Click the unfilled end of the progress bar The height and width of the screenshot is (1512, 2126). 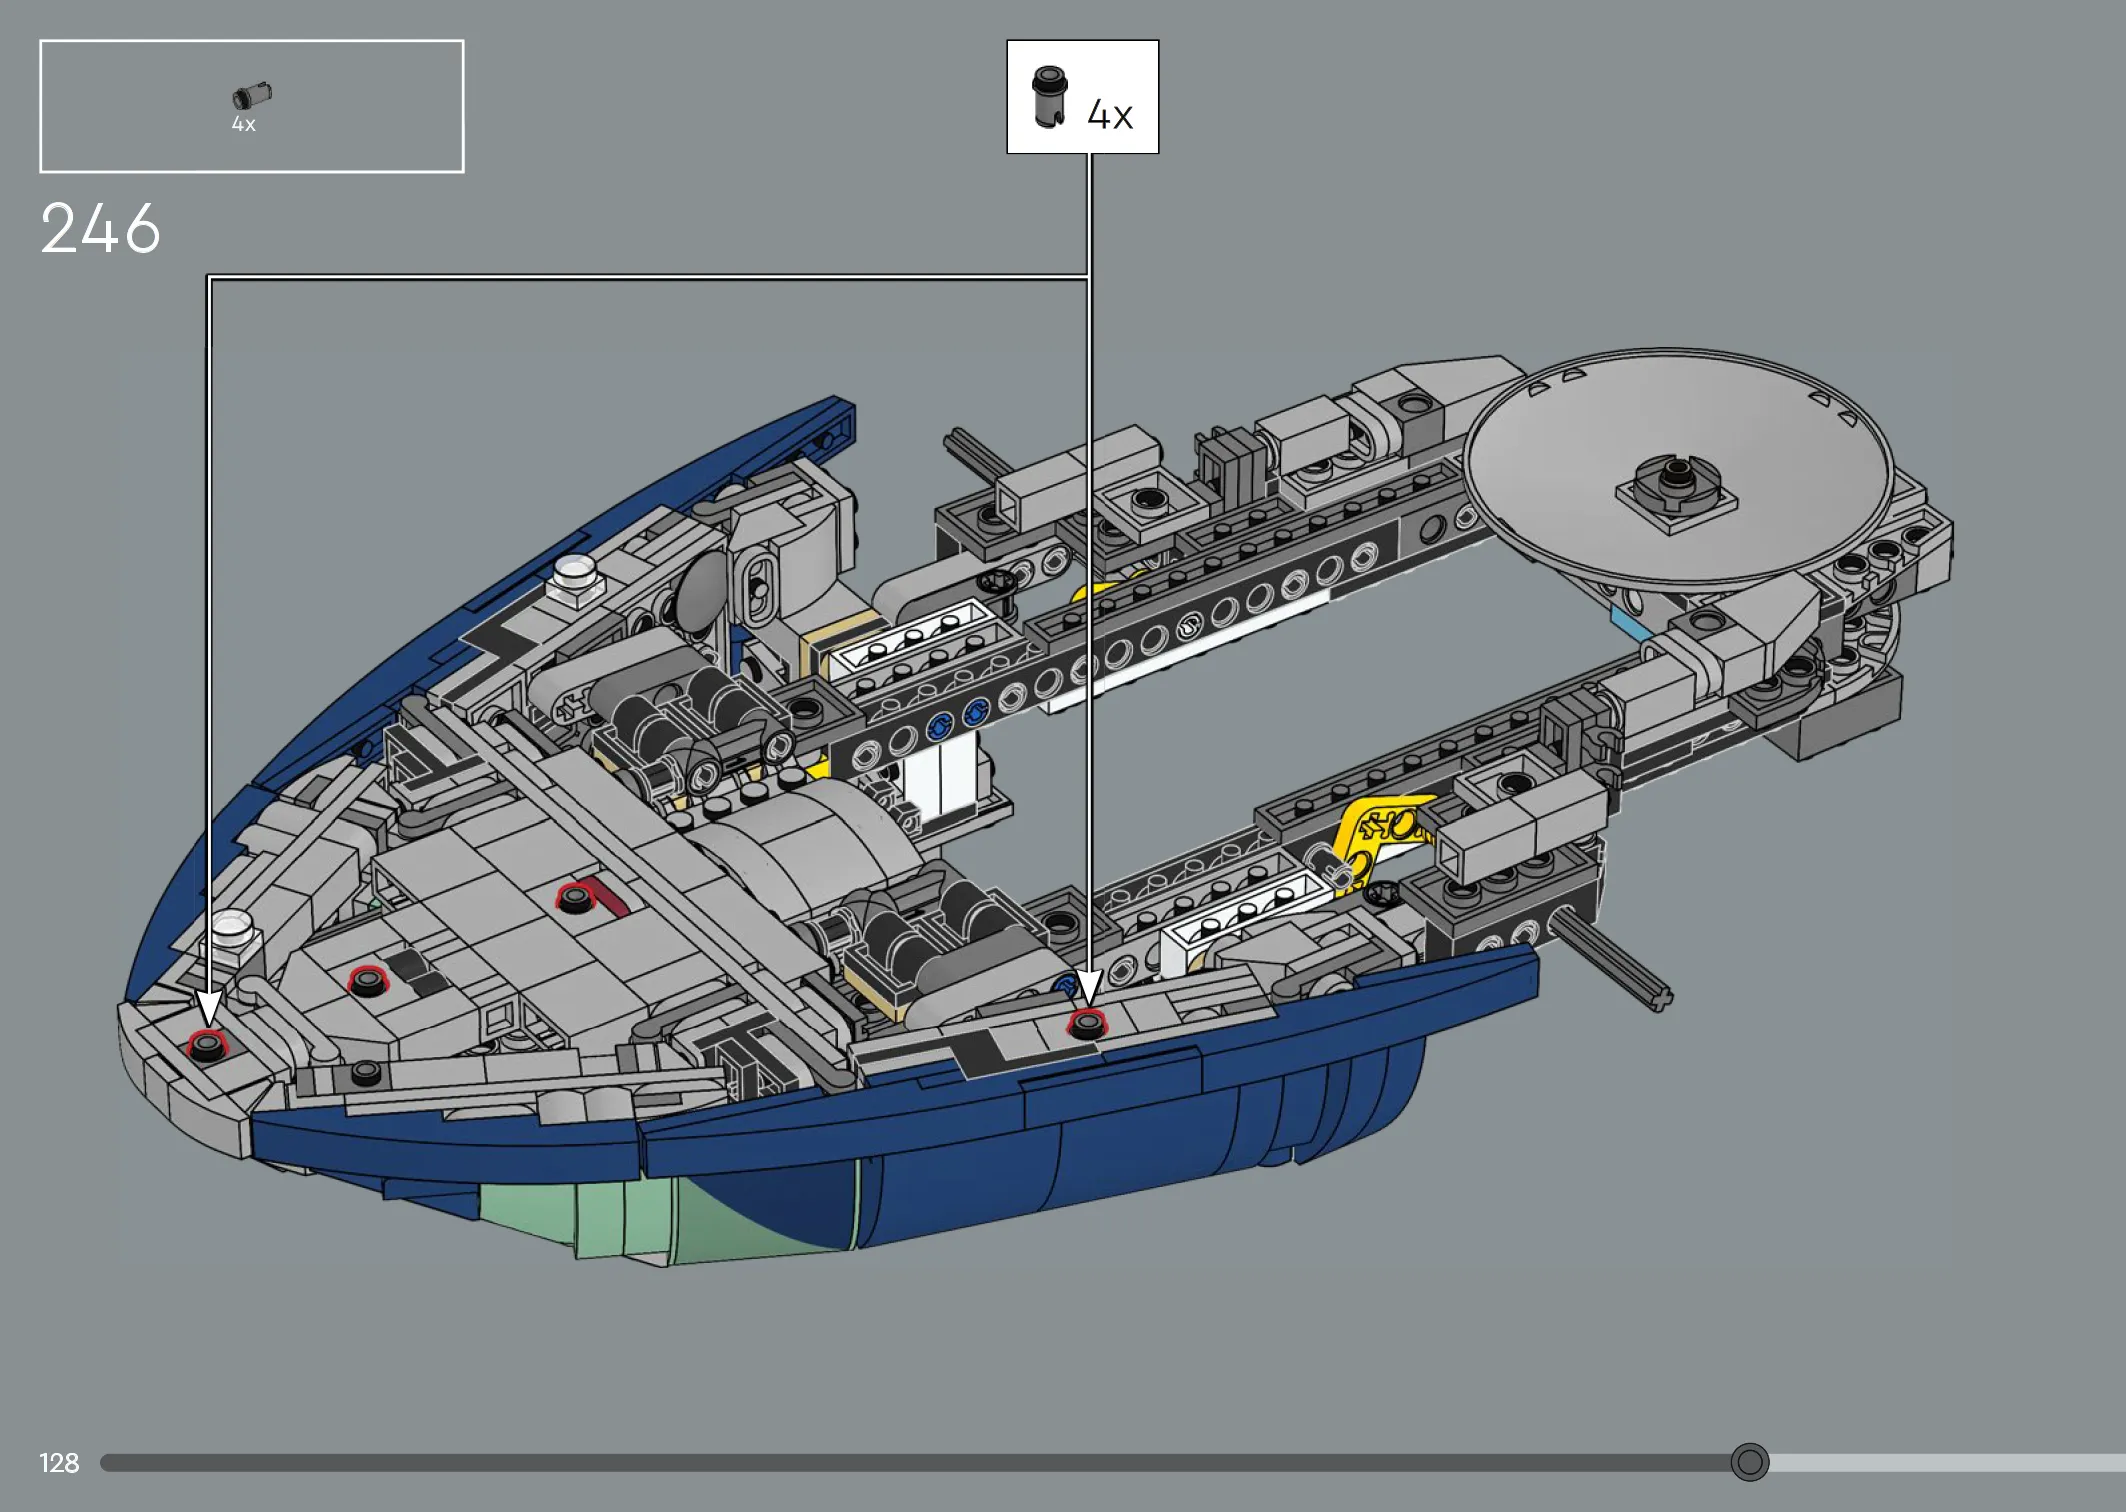pos(1947,1462)
